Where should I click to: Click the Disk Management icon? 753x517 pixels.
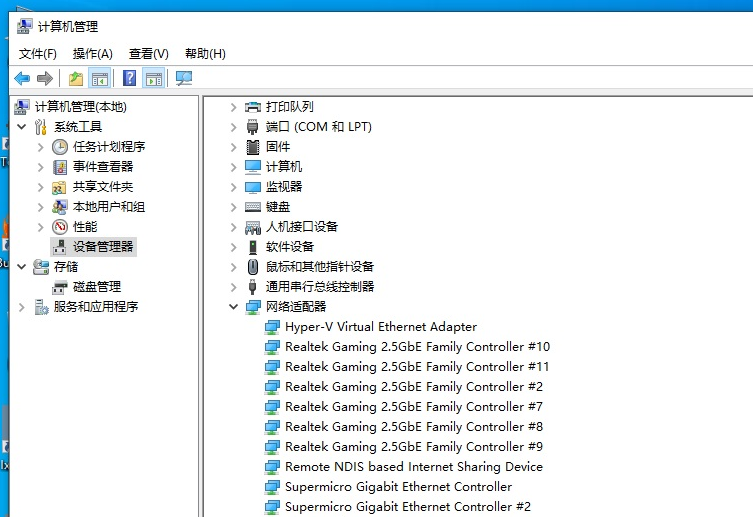(x=60, y=287)
